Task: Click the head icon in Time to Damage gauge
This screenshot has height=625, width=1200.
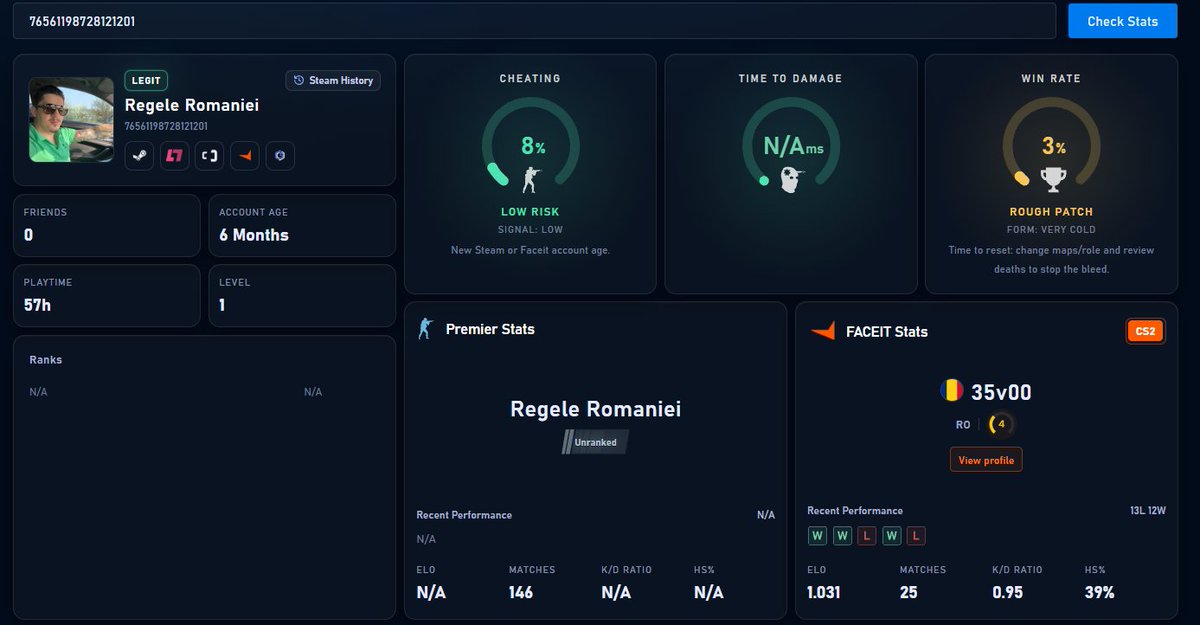Action: (790, 181)
